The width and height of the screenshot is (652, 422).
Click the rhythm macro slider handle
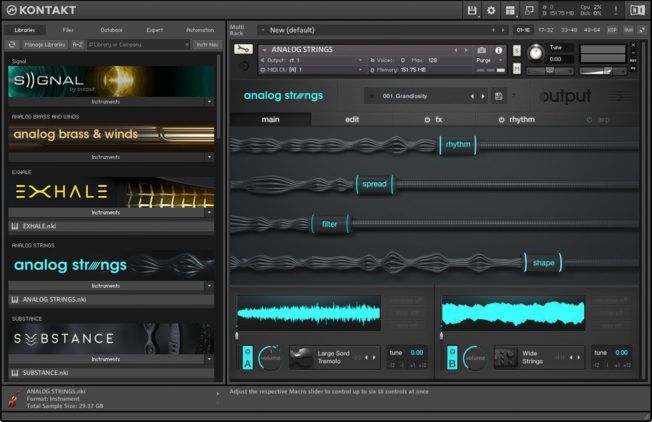458,145
